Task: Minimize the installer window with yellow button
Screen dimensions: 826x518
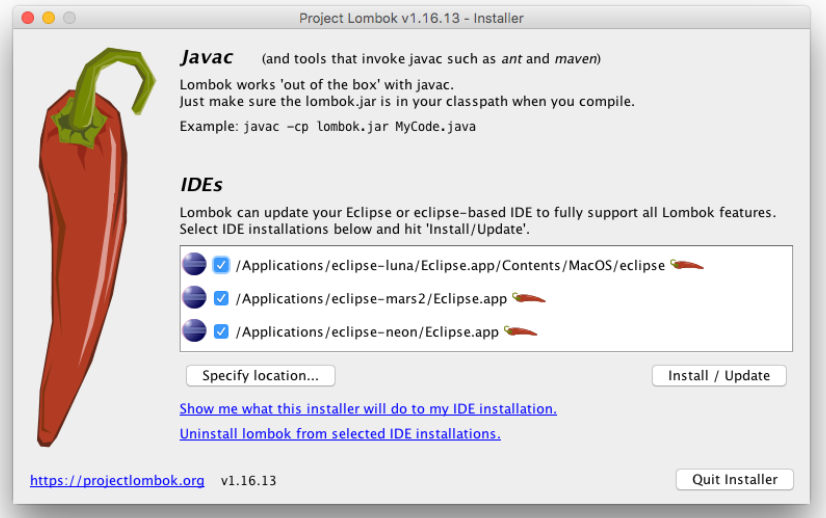Action: point(48,18)
